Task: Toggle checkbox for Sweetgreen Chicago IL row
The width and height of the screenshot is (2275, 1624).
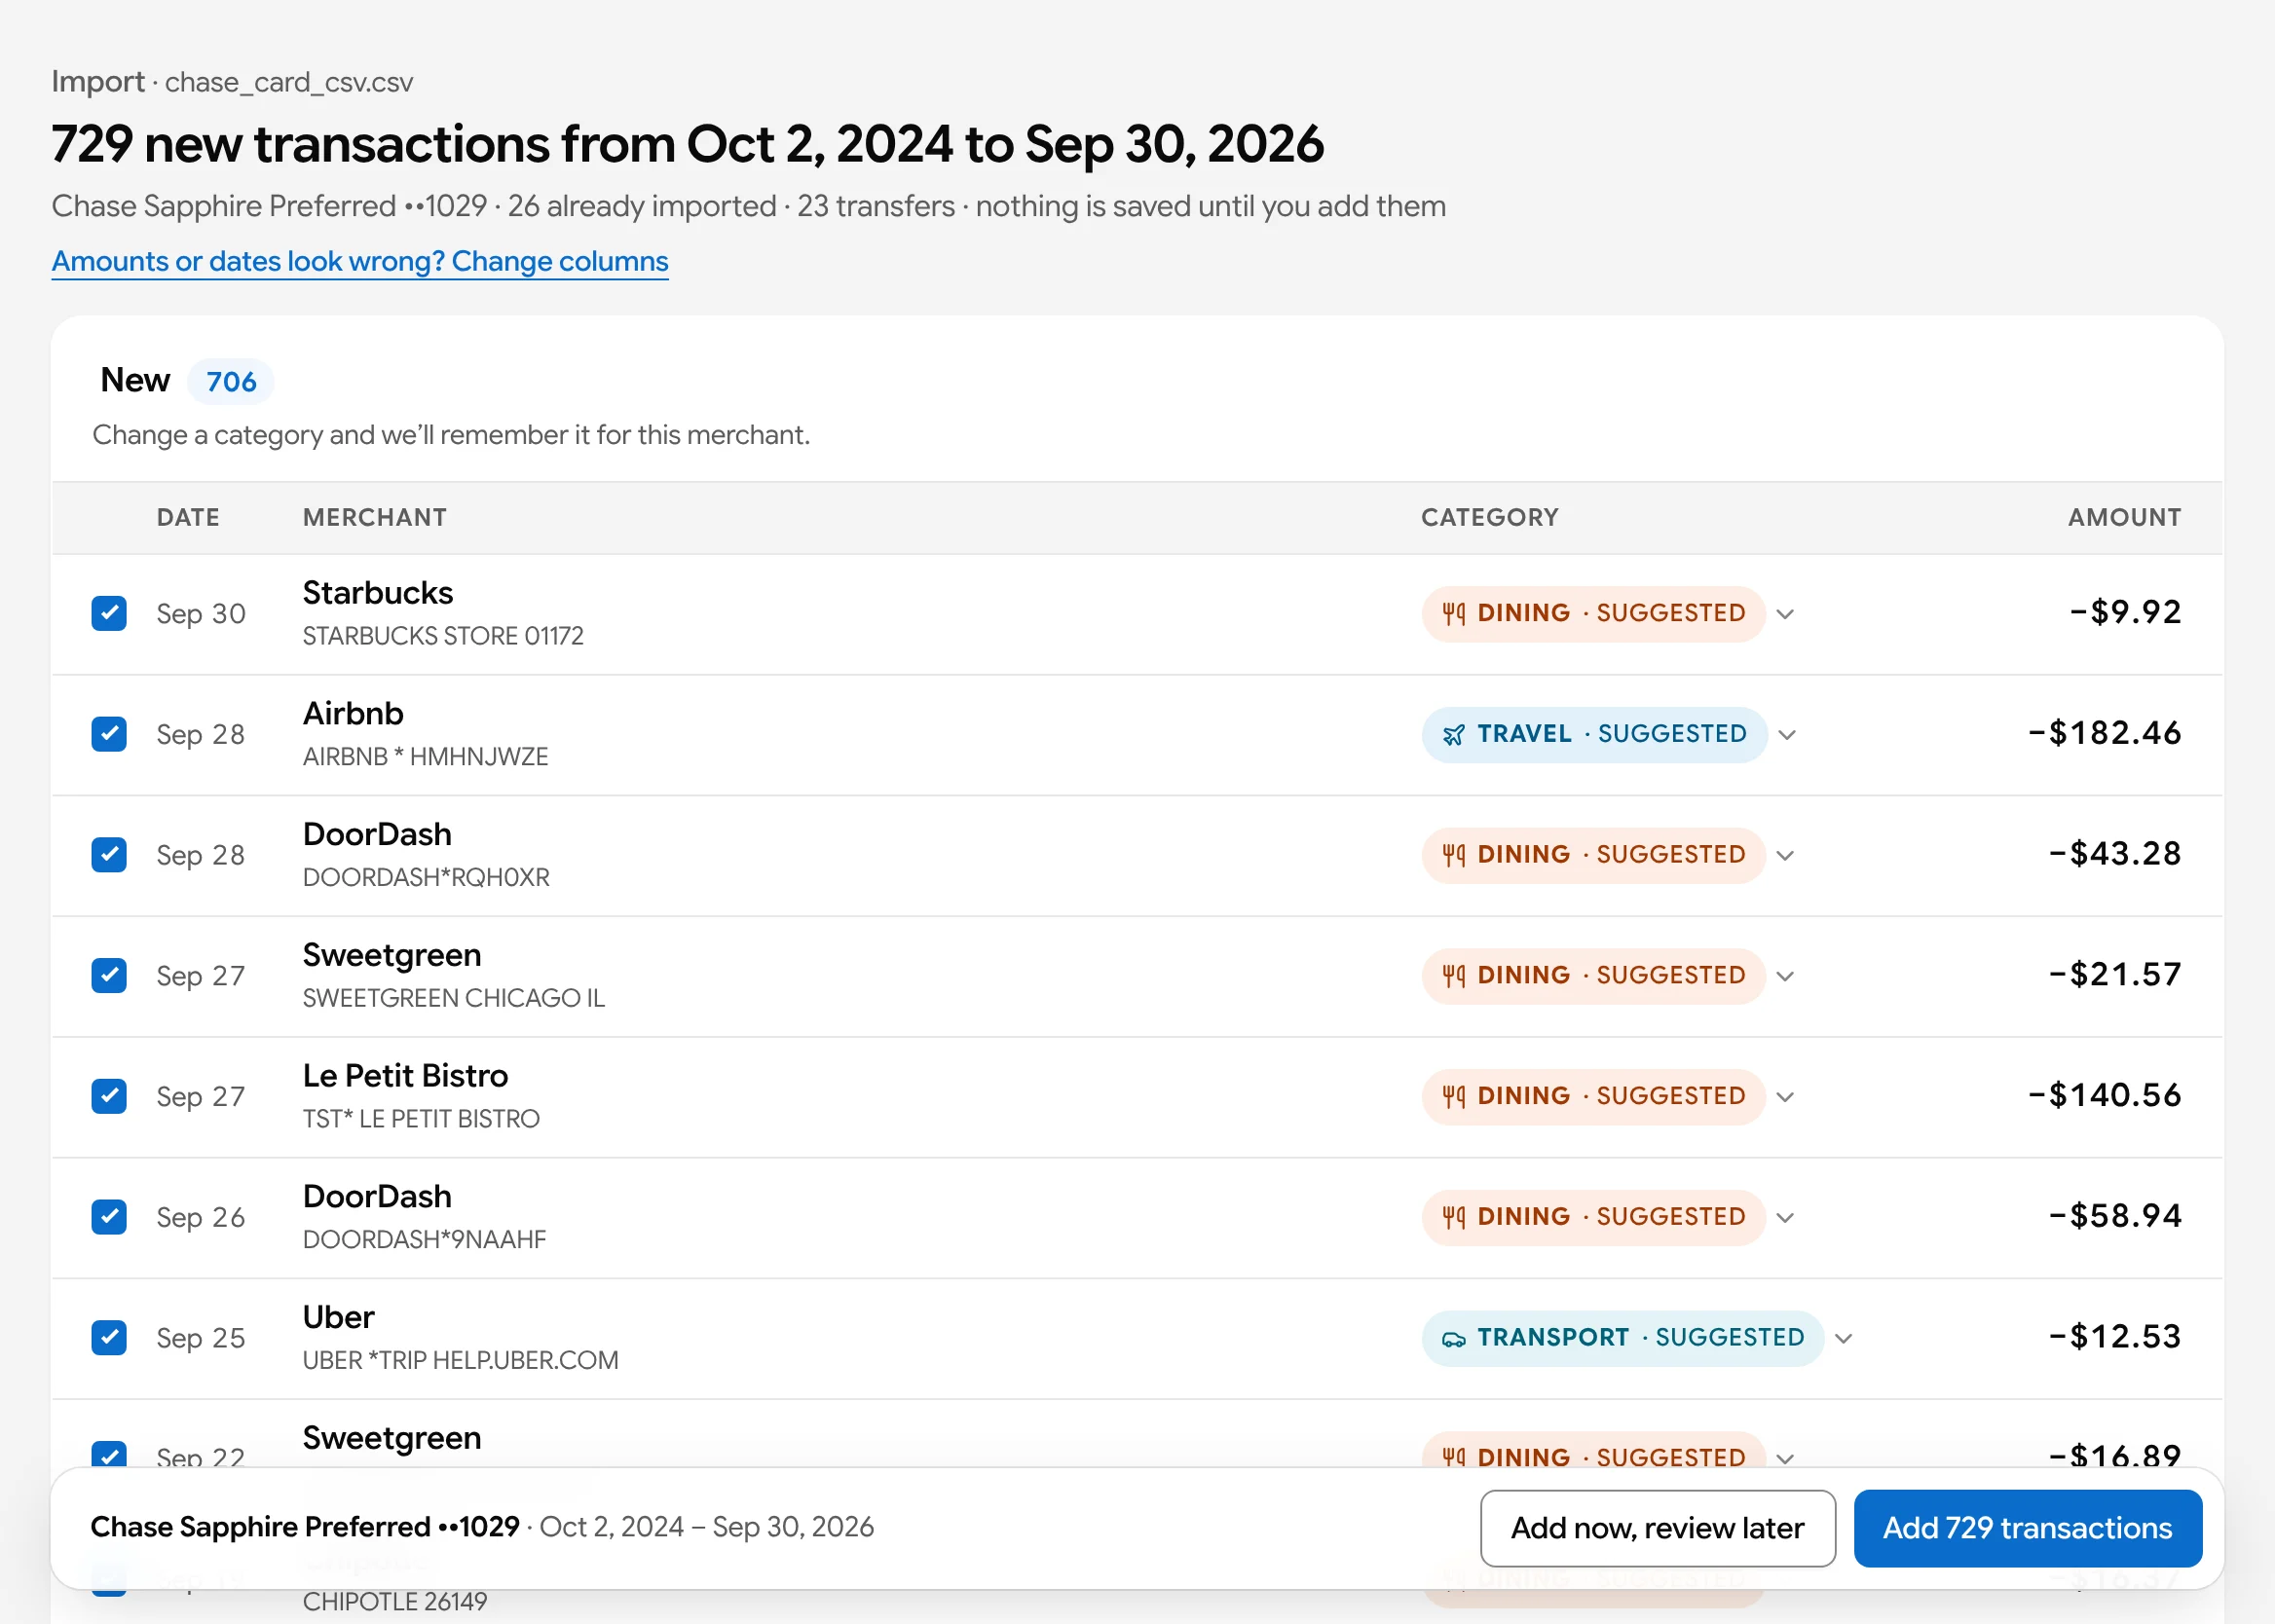Action: click(109, 975)
